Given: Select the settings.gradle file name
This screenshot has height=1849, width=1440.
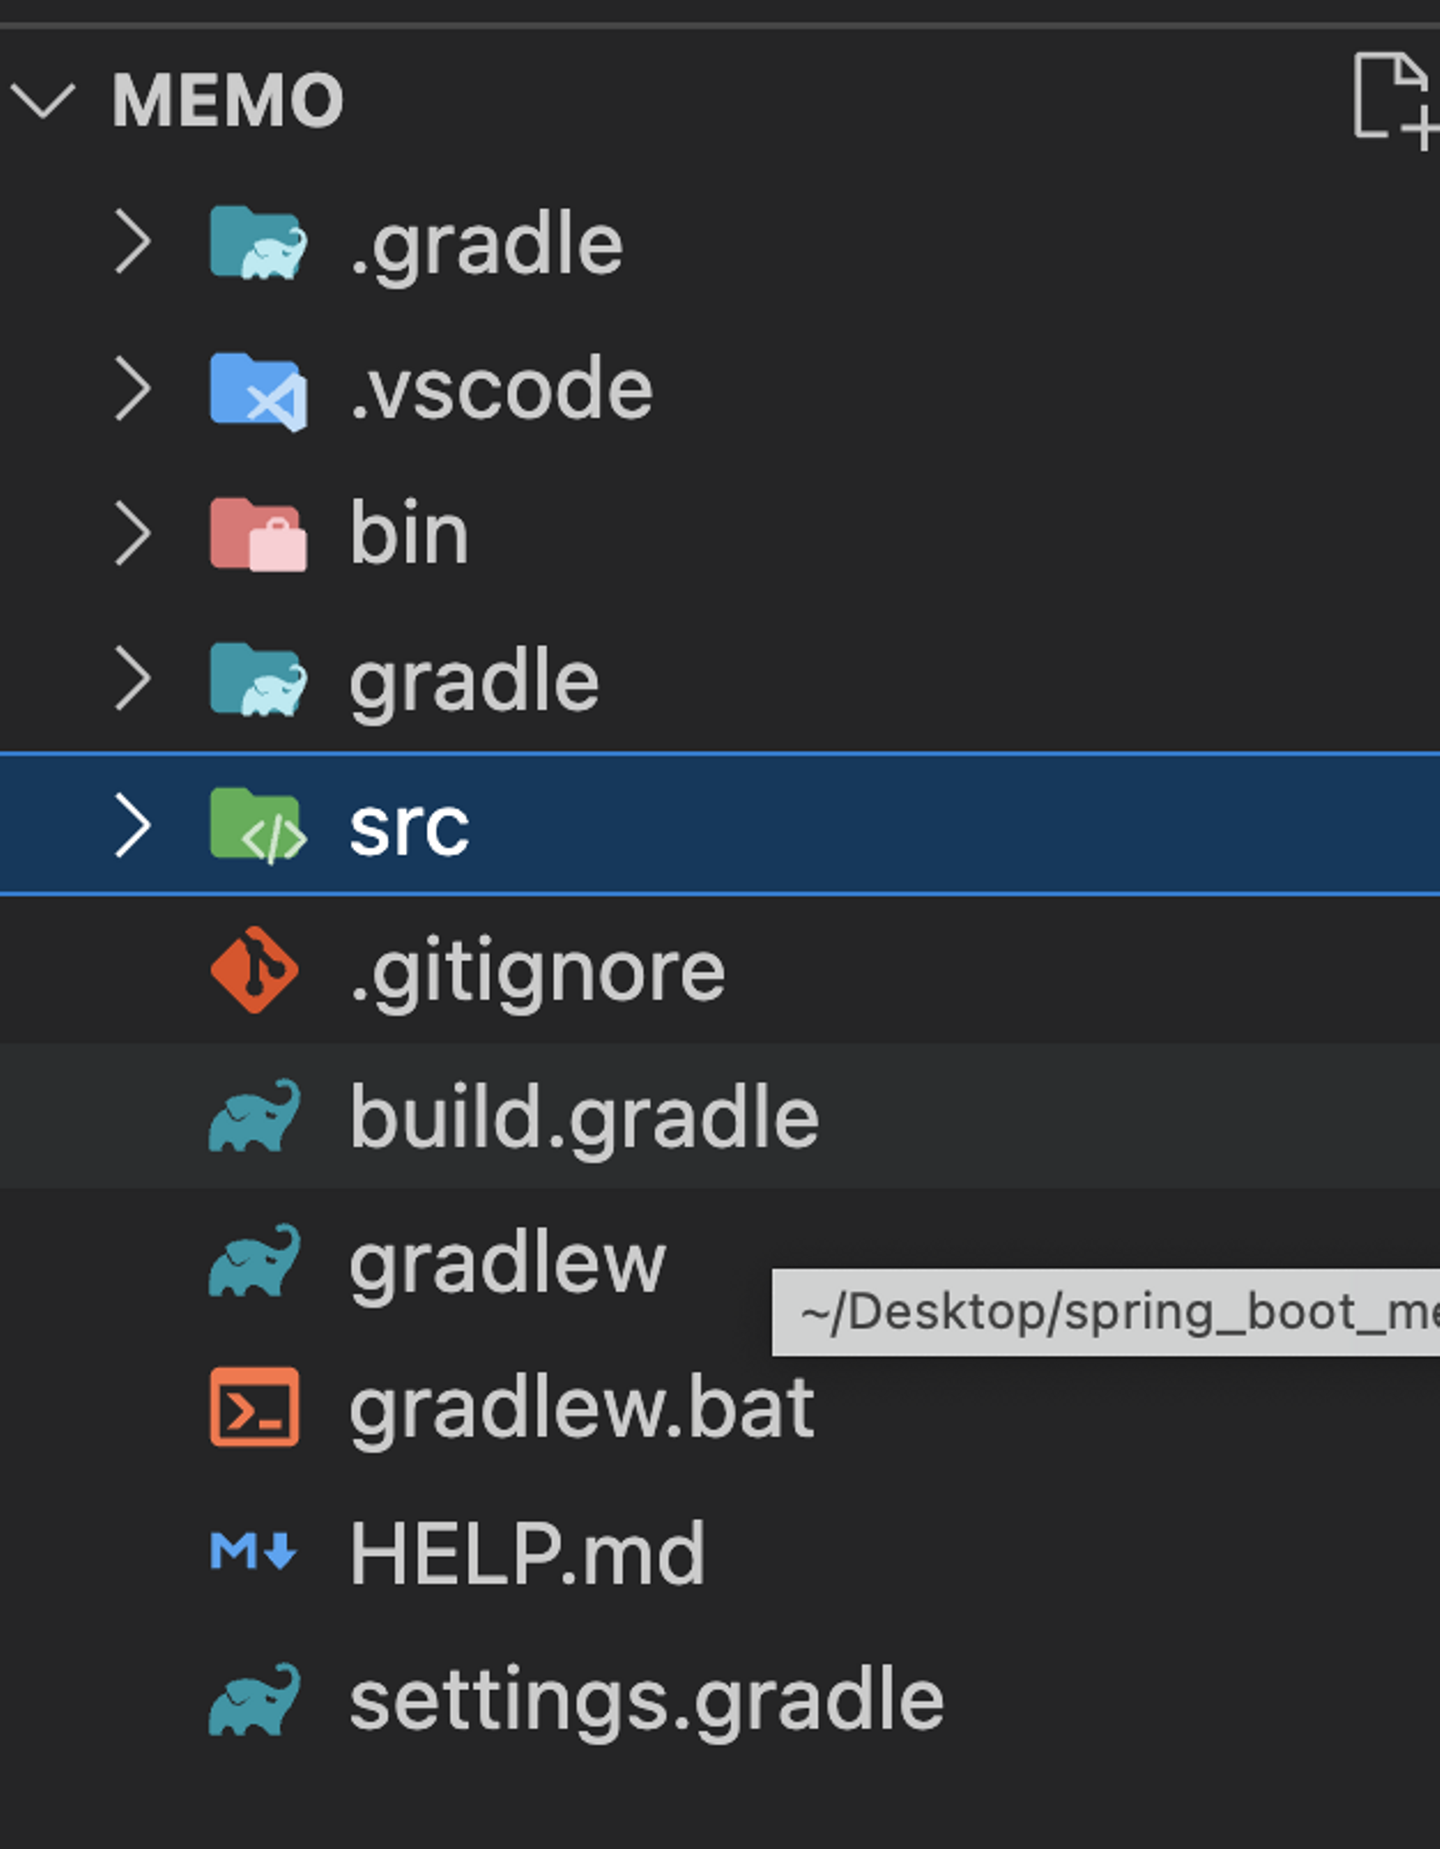Looking at the screenshot, I should click(646, 1700).
